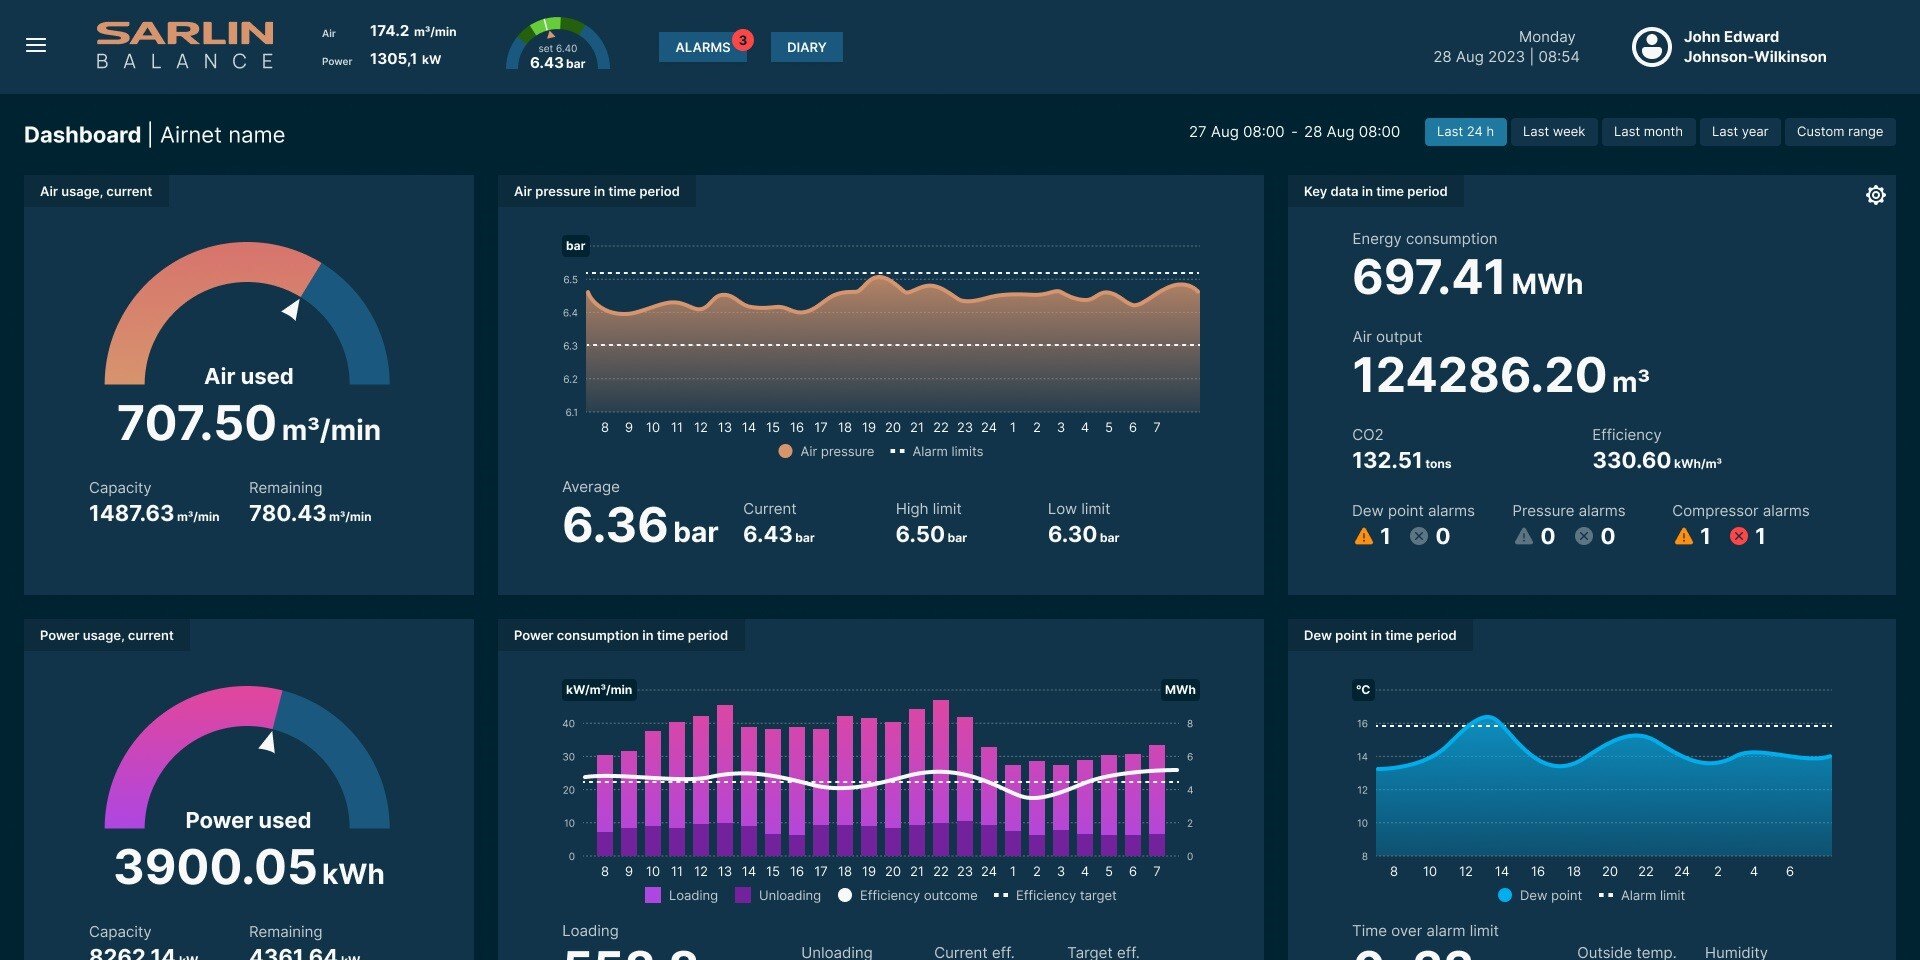Click the red alarms count badge
Image resolution: width=1920 pixels, height=960 pixels.
click(742, 40)
